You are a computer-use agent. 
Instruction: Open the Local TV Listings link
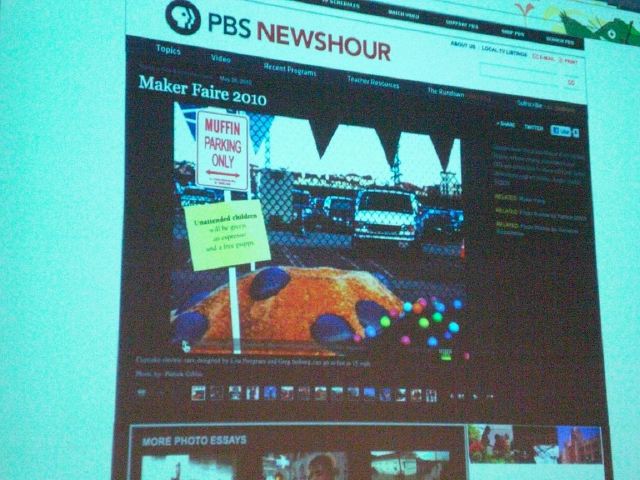pyautogui.click(x=504, y=51)
